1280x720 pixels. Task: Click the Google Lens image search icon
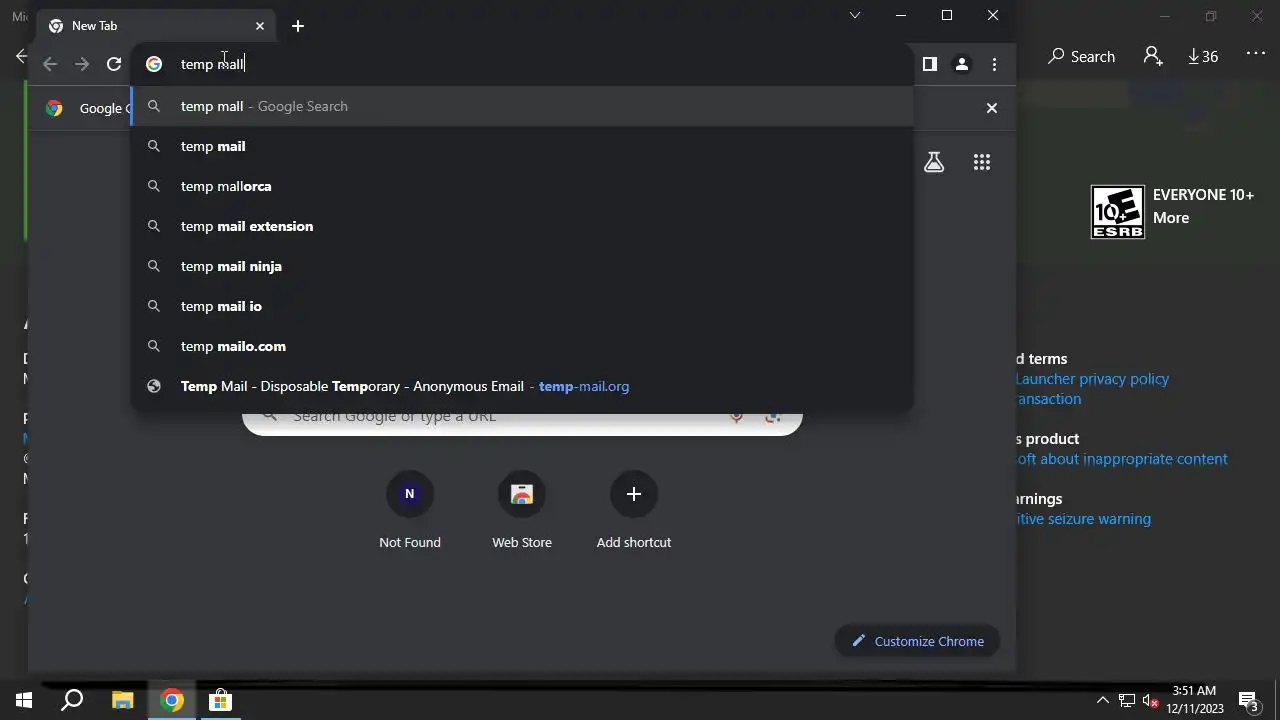[x=772, y=416]
